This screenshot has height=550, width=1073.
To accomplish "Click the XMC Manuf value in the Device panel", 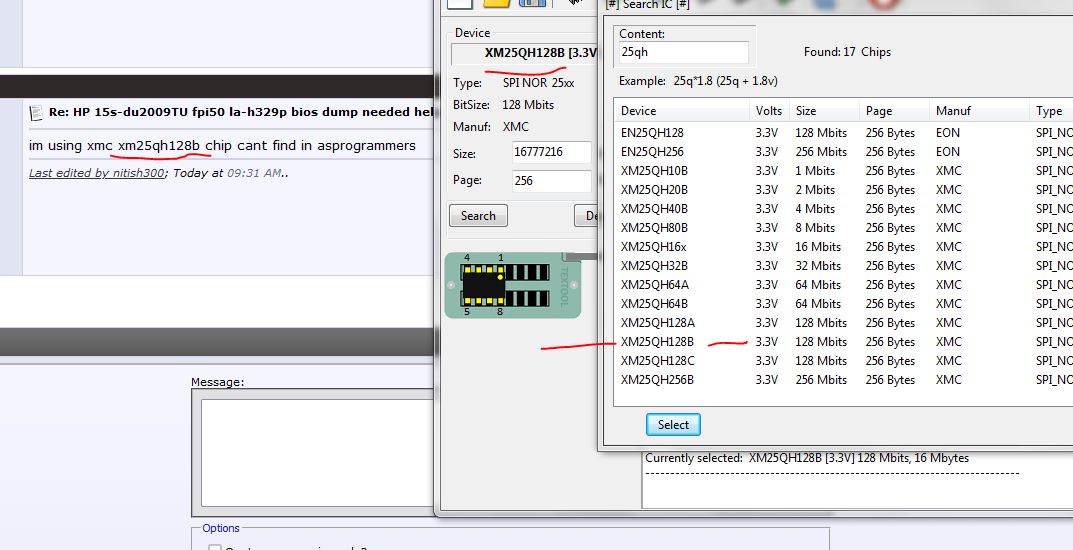I will tap(515, 127).
